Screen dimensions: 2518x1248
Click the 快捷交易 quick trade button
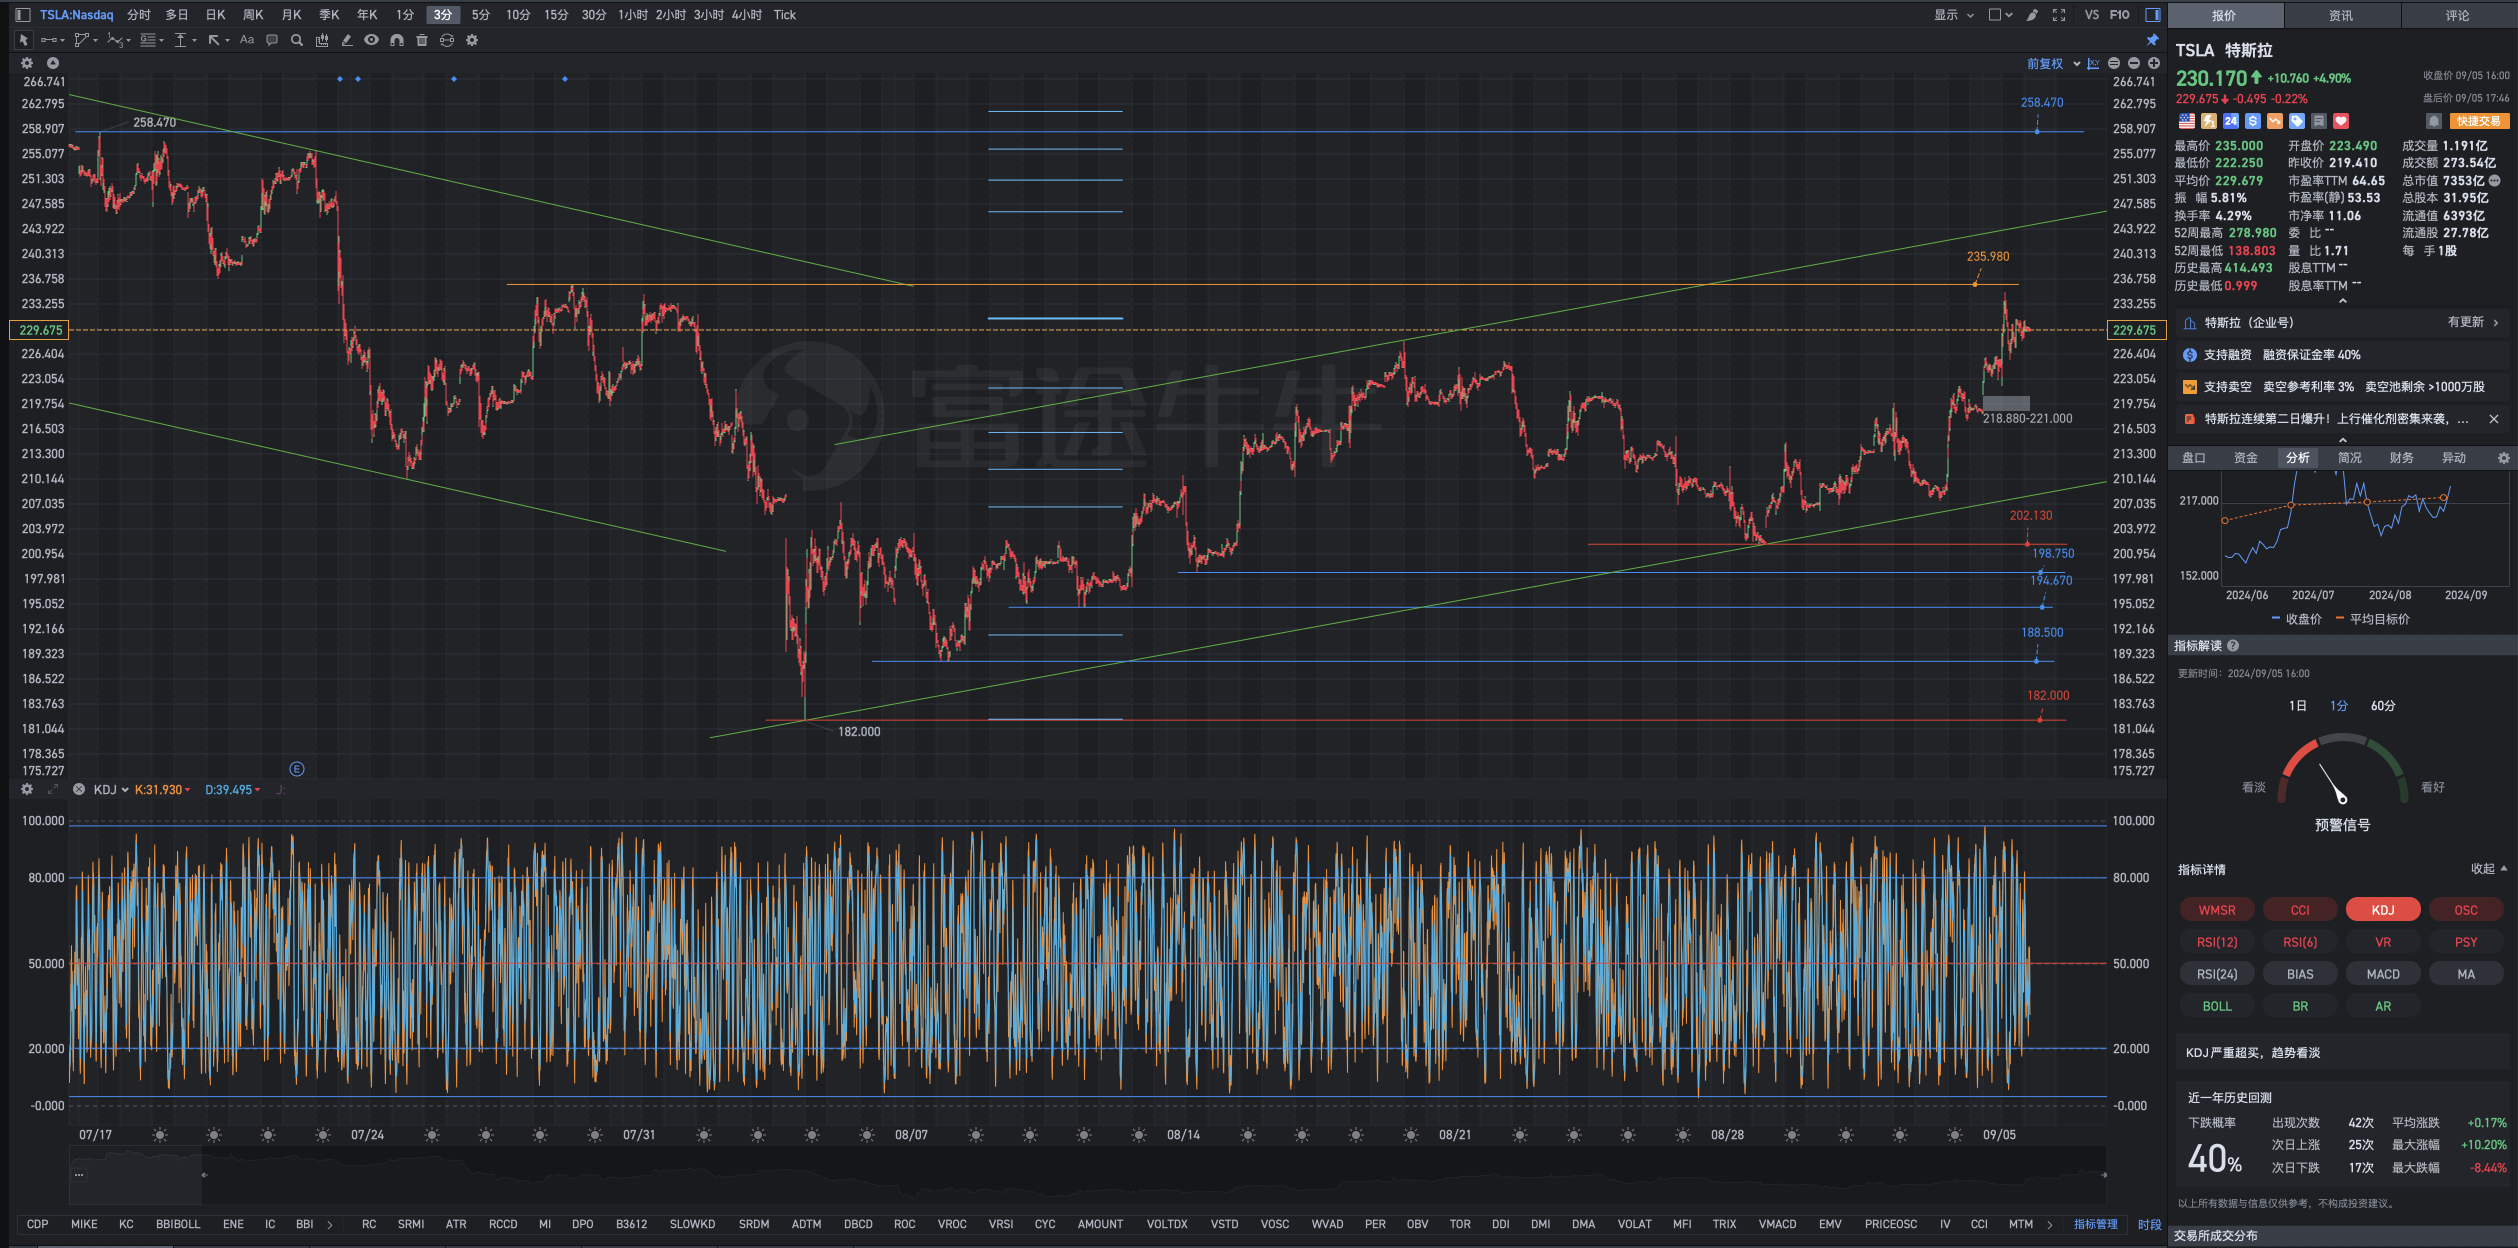2479,121
